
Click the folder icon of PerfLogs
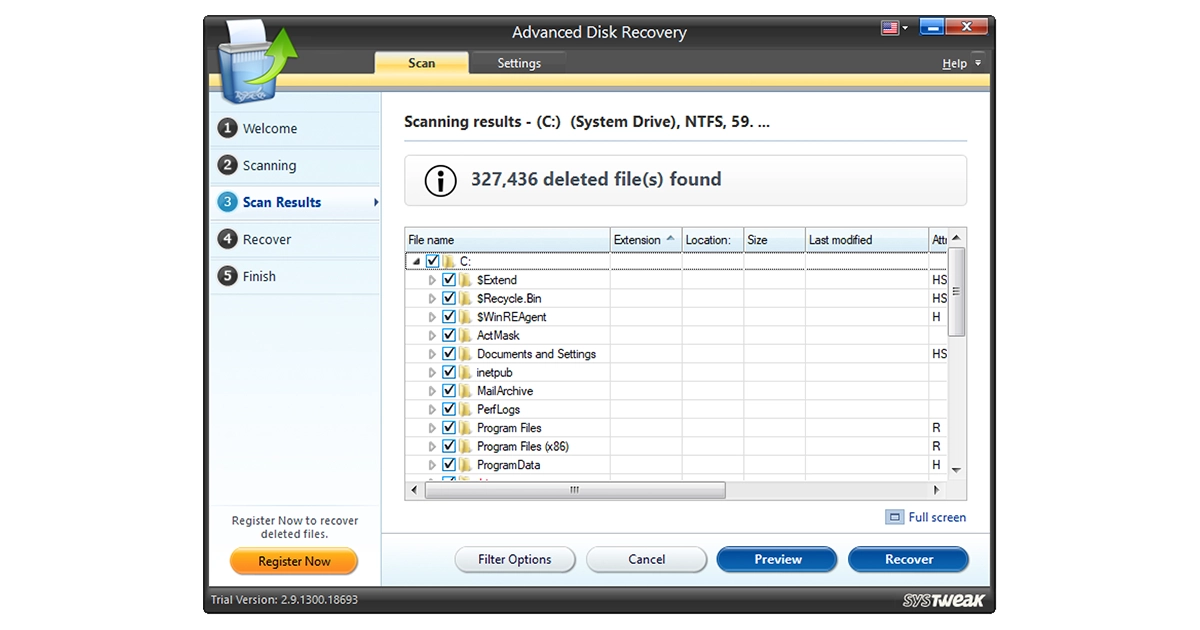click(x=465, y=409)
